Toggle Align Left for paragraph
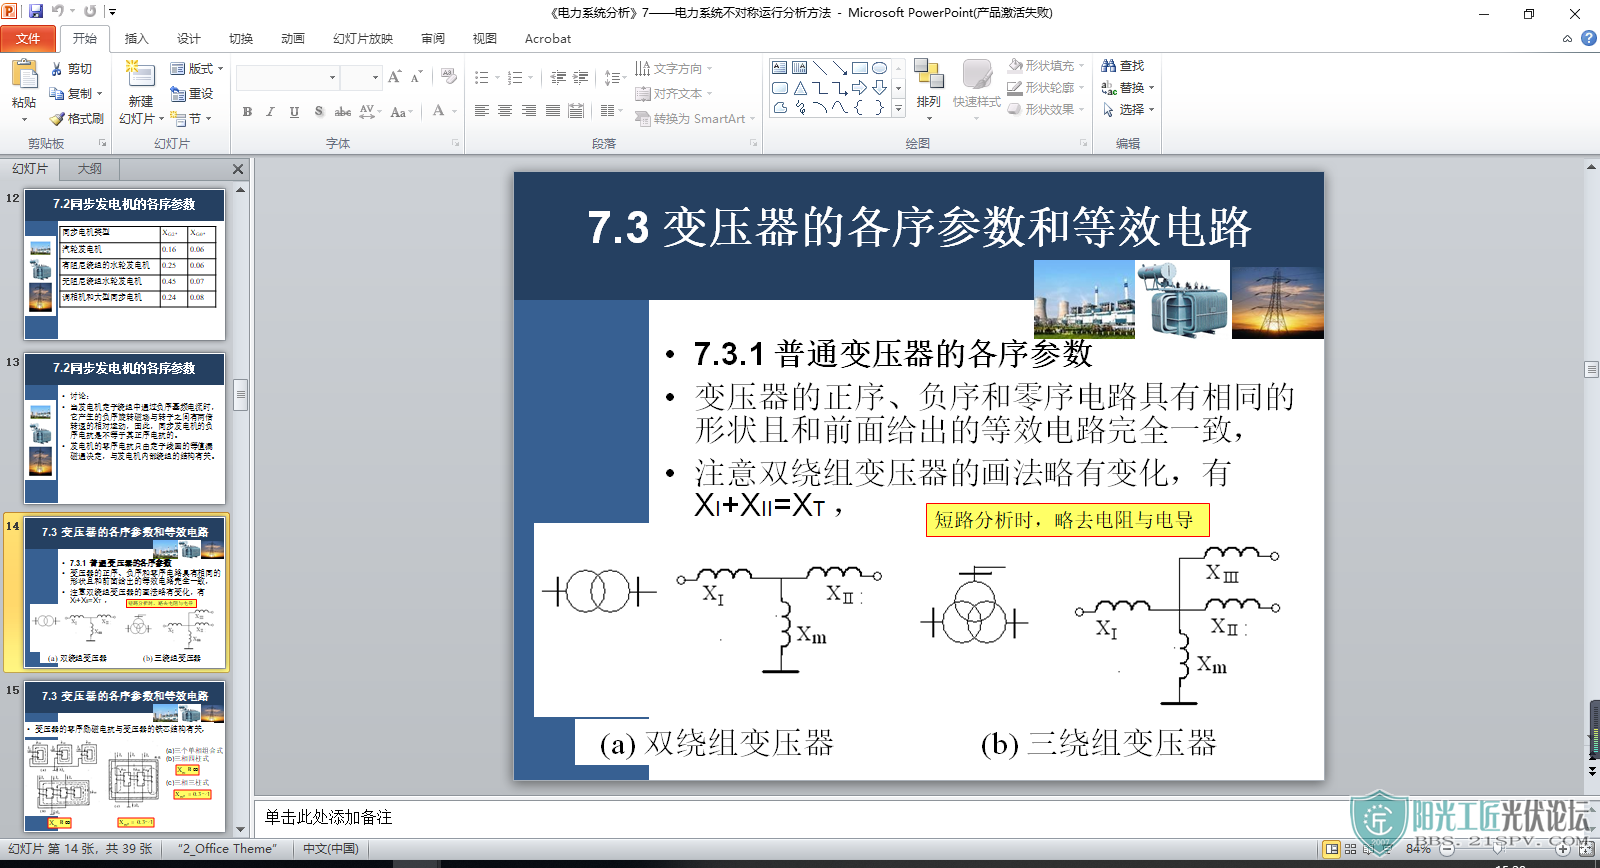 [481, 111]
